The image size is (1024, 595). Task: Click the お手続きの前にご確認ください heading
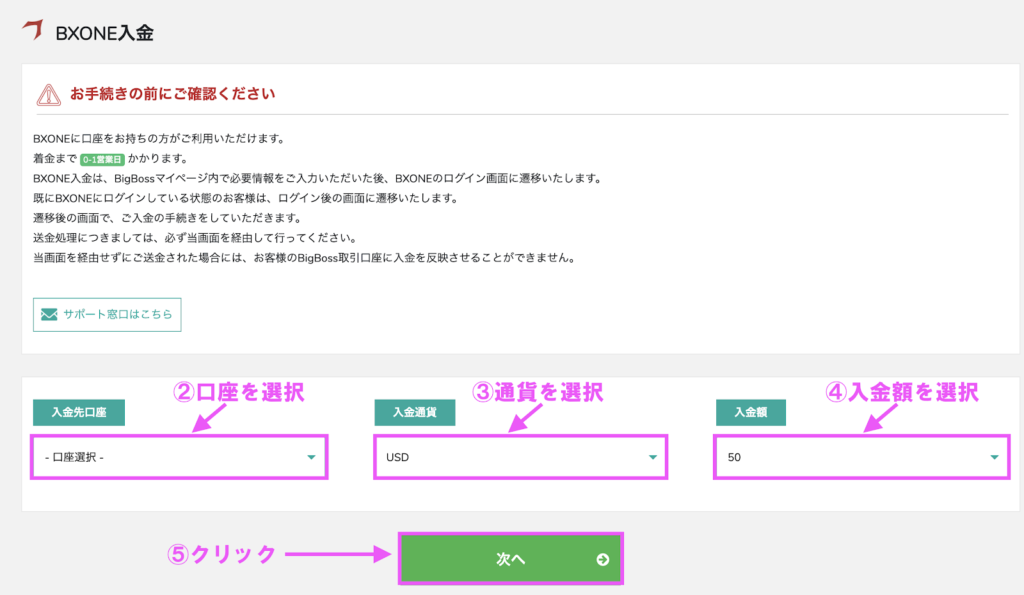coord(172,94)
